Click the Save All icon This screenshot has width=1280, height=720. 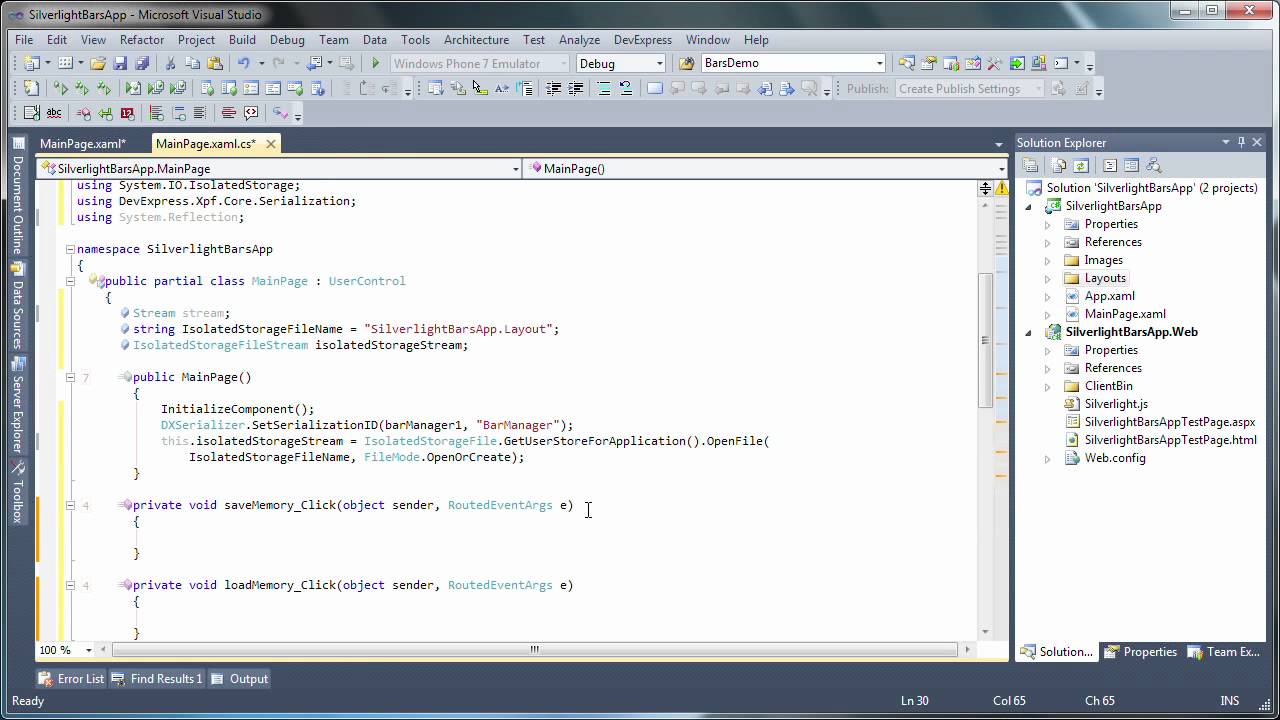click(142, 63)
